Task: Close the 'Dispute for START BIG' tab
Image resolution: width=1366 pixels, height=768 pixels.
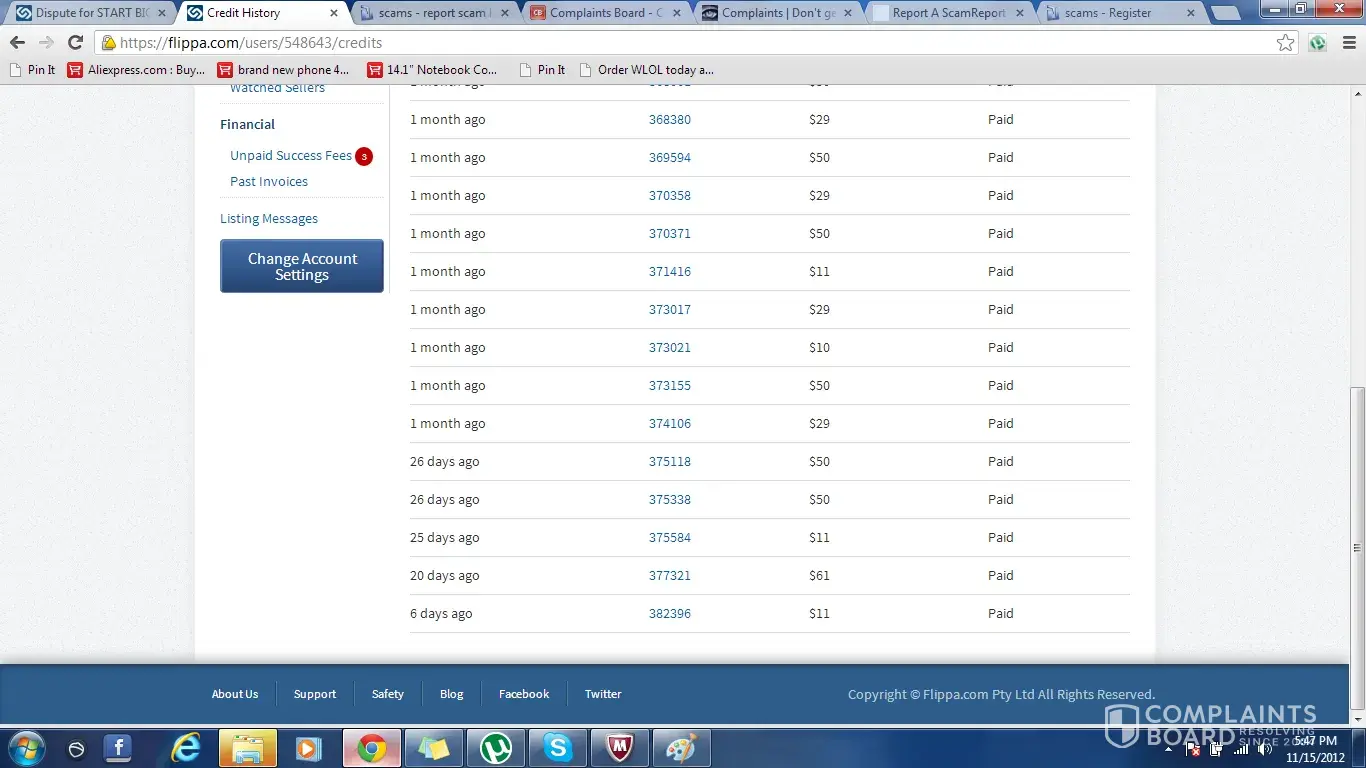Action: (x=162, y=13)
